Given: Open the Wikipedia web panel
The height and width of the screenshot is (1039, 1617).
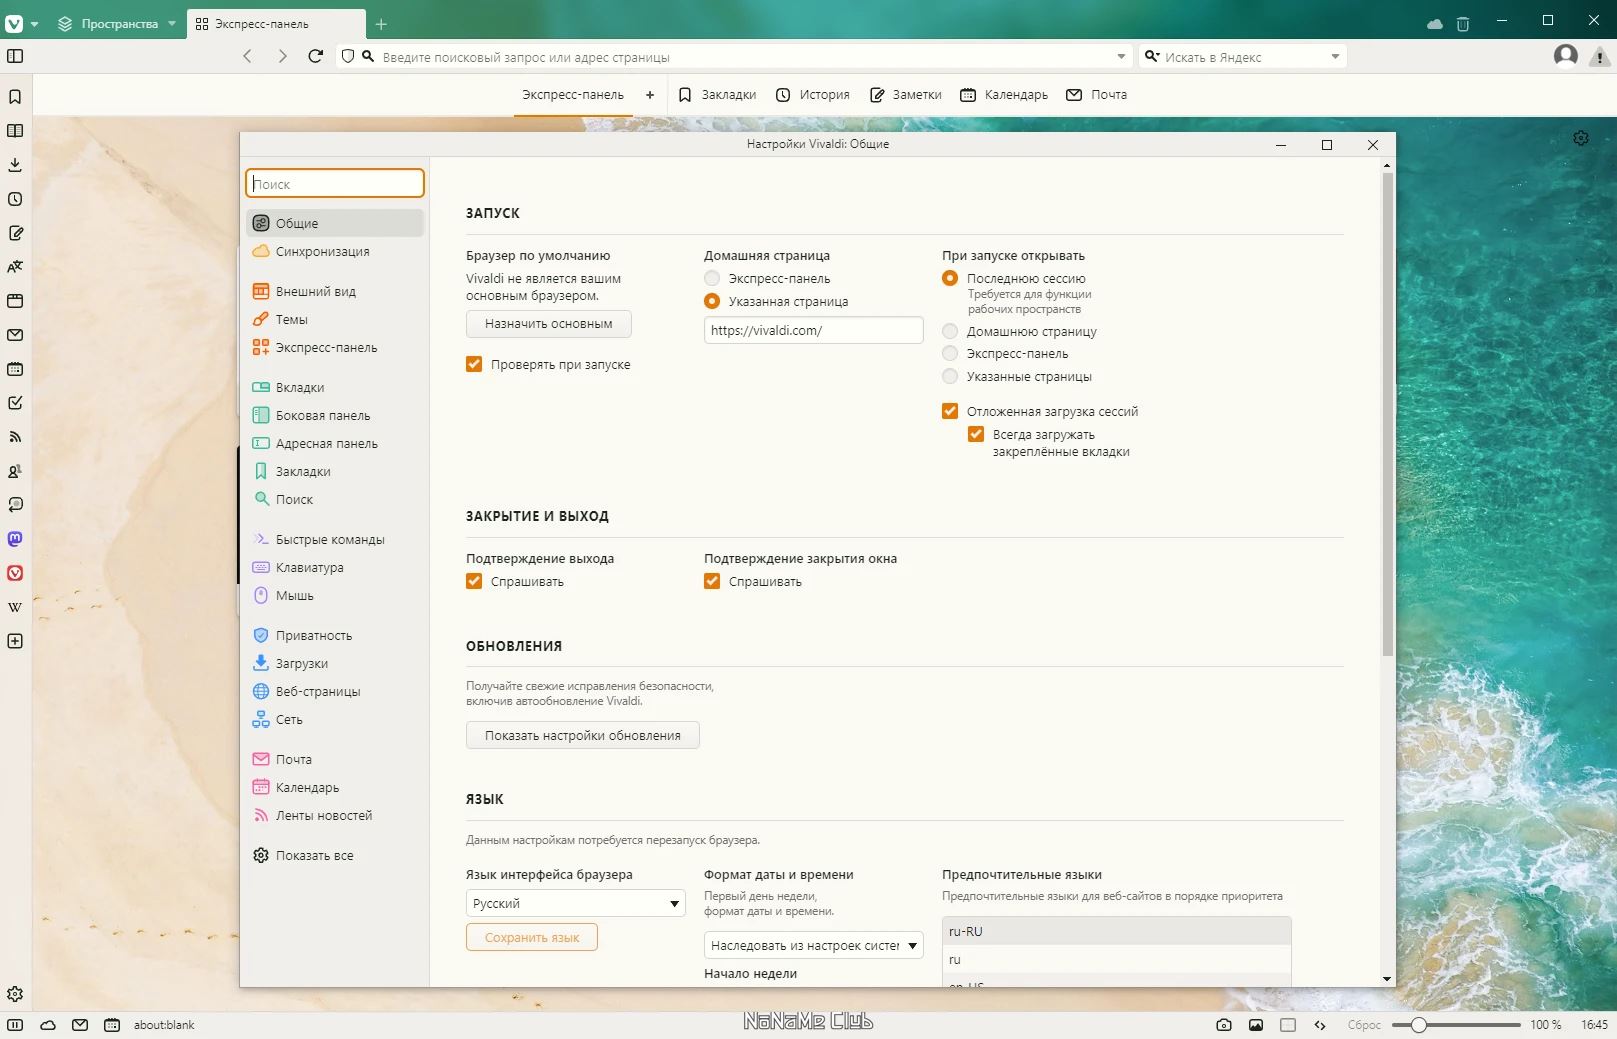Looking at the screenshot, I should 15,607.
